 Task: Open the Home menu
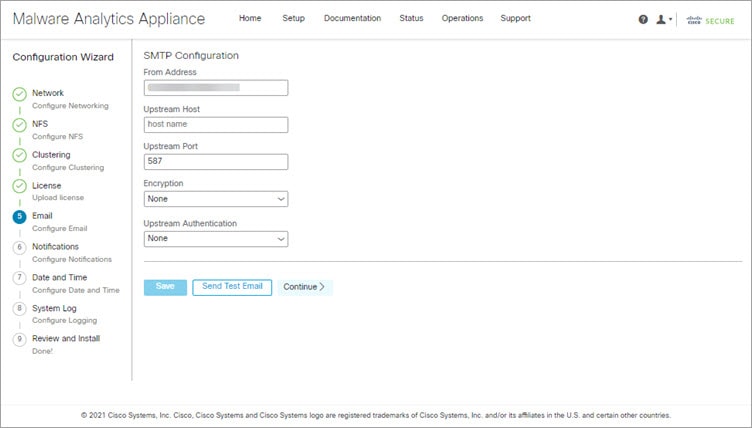click(250, 18)
